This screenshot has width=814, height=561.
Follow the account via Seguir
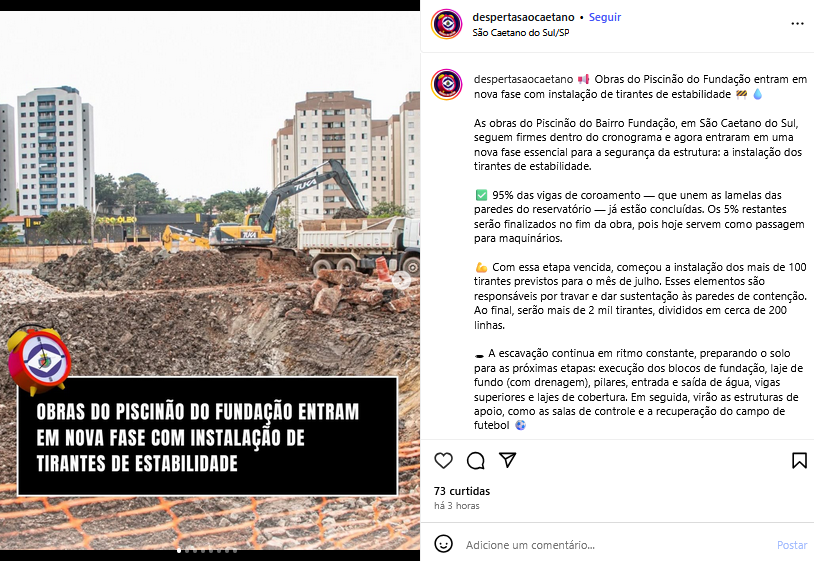605,17
